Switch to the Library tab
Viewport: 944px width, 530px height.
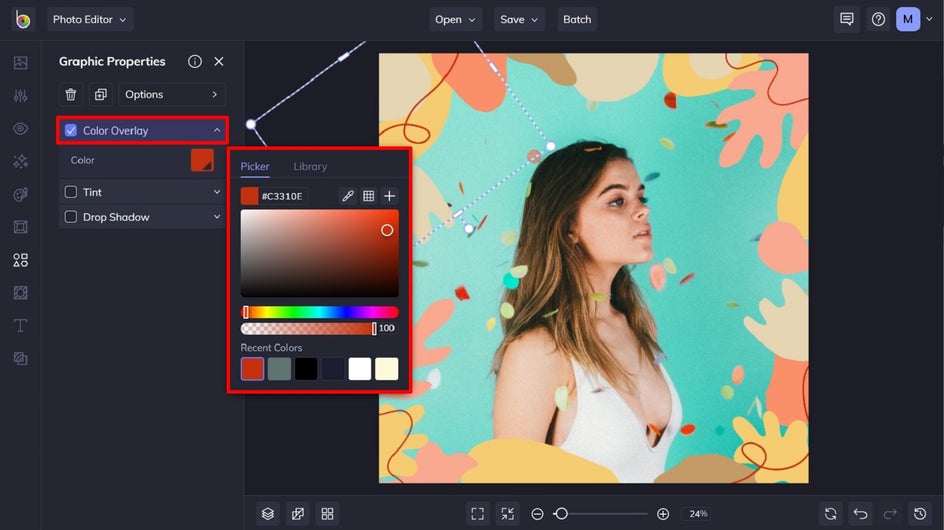(x=310, y=166)
